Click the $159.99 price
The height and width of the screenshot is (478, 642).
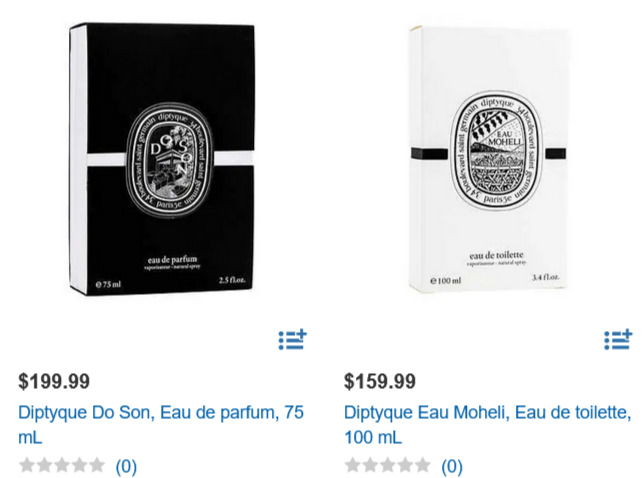point(380,381)
